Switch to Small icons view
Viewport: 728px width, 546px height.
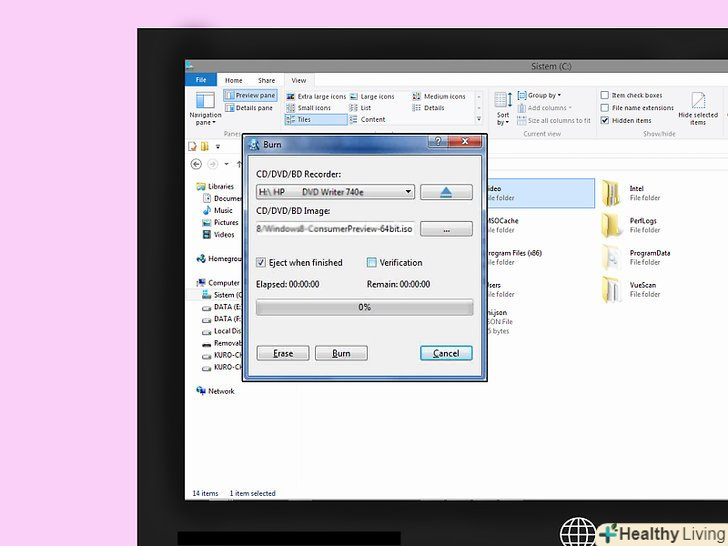point(308,108)
